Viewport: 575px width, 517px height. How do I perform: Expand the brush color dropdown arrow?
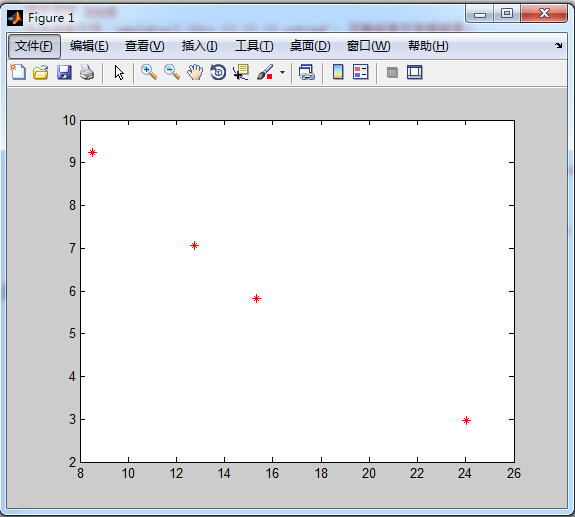coord(282,73)
